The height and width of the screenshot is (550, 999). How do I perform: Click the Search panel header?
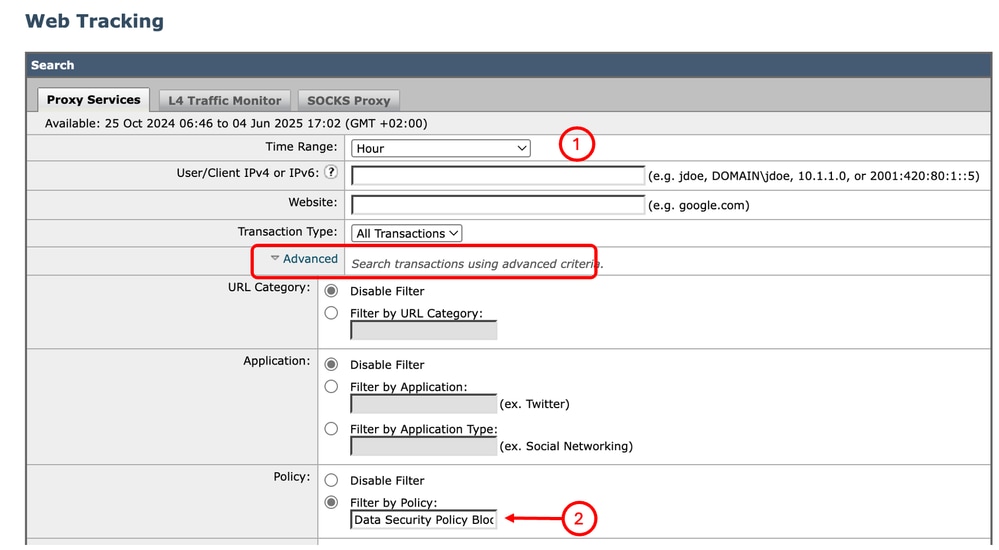[508, 66]
